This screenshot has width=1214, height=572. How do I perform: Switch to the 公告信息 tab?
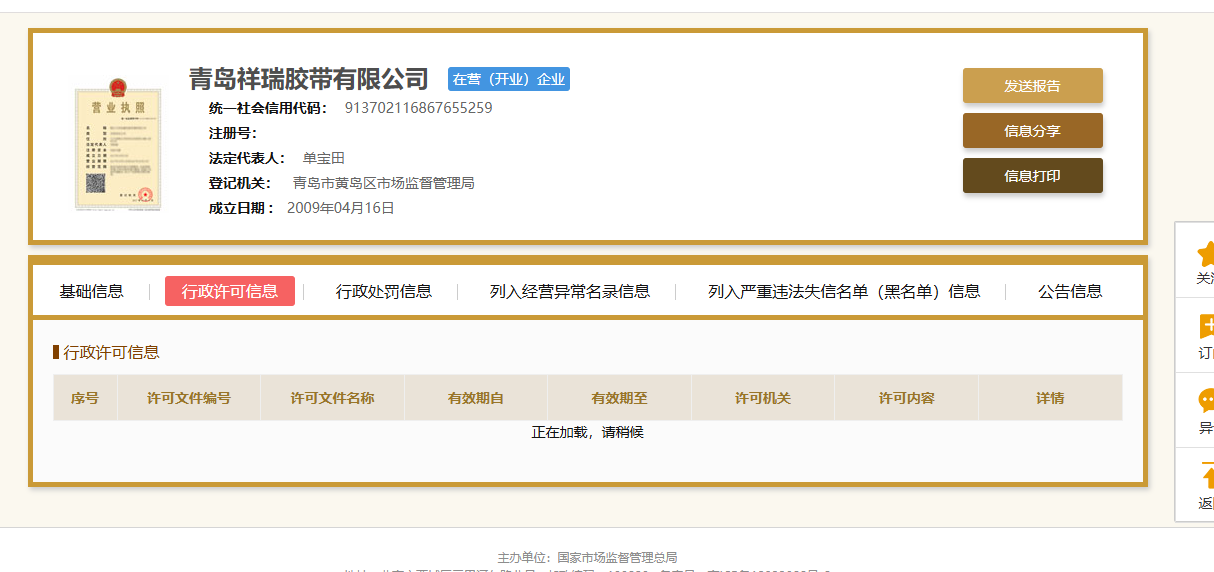(1070, 291)
